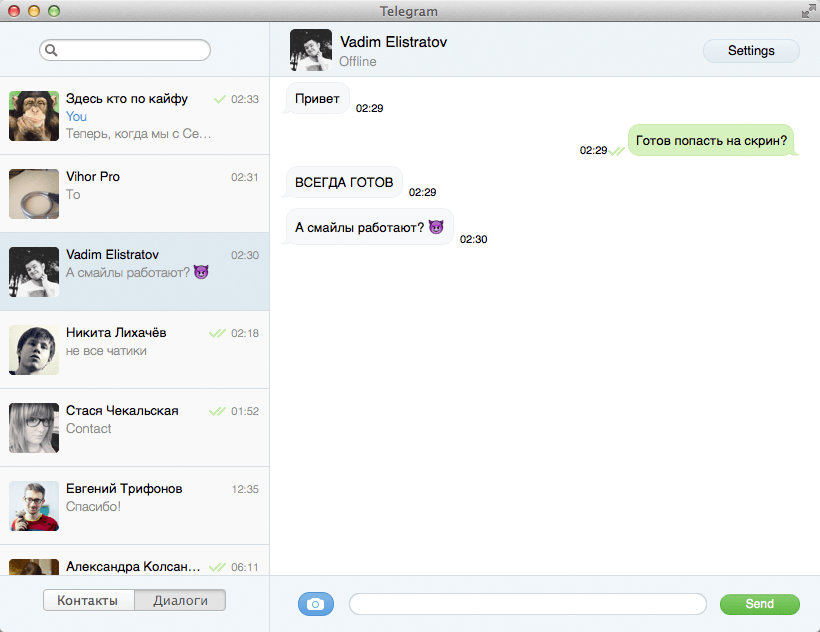Image resolution: width=820 pixels, height=632 pixels.
Task: Click the read checkmarks beside Готов попасть на скрин?
Action: pos(617,151)
